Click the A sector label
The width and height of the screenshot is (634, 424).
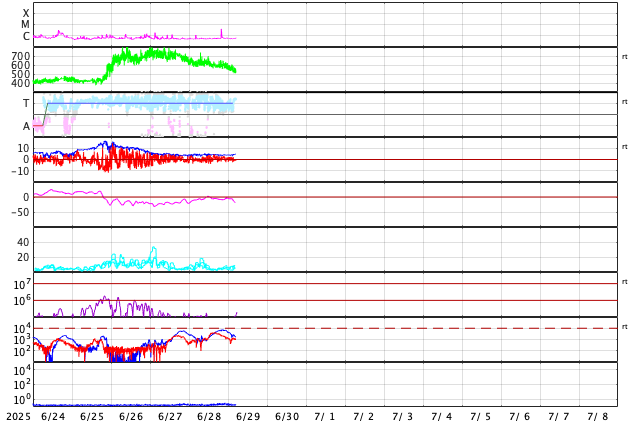(26, 127)
